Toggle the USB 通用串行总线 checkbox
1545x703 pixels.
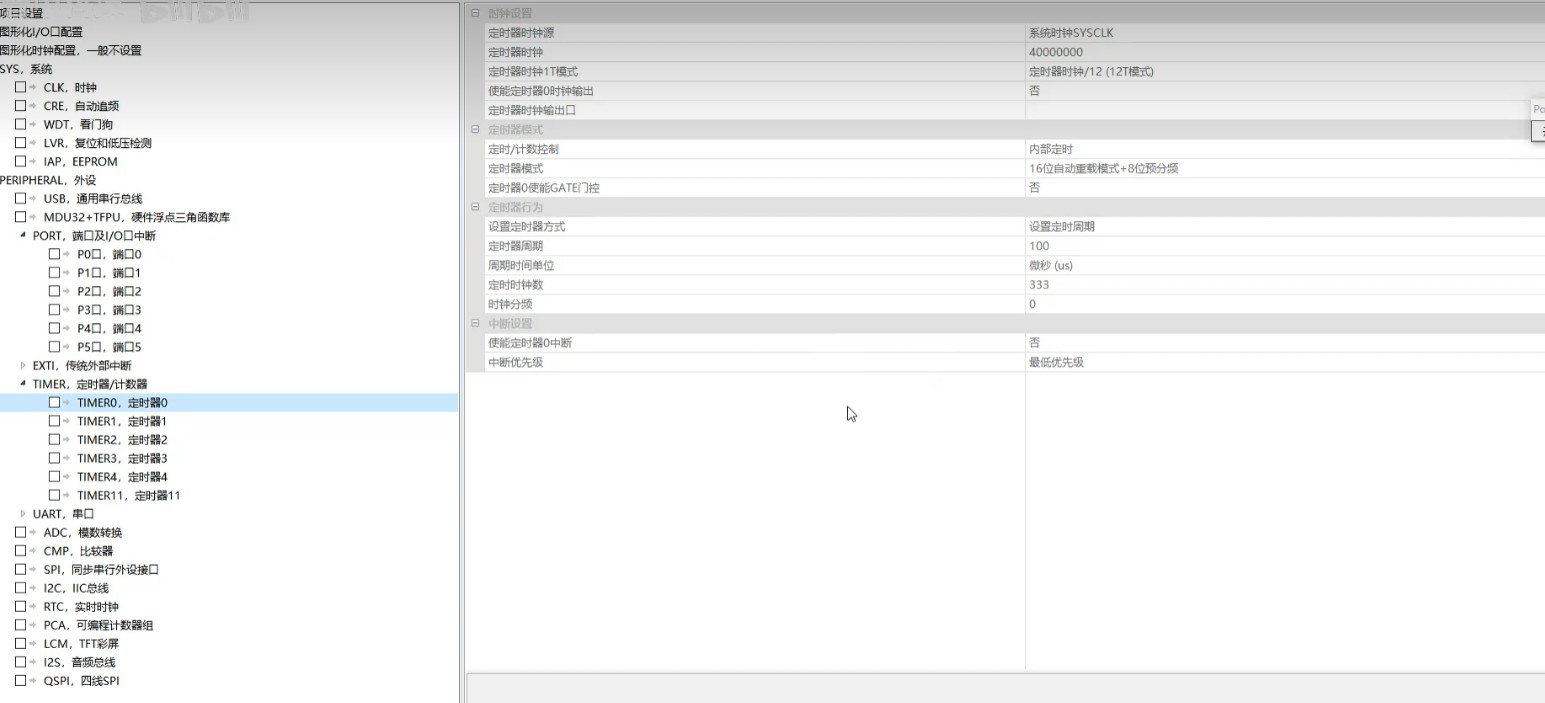click(x=20, y=199)
